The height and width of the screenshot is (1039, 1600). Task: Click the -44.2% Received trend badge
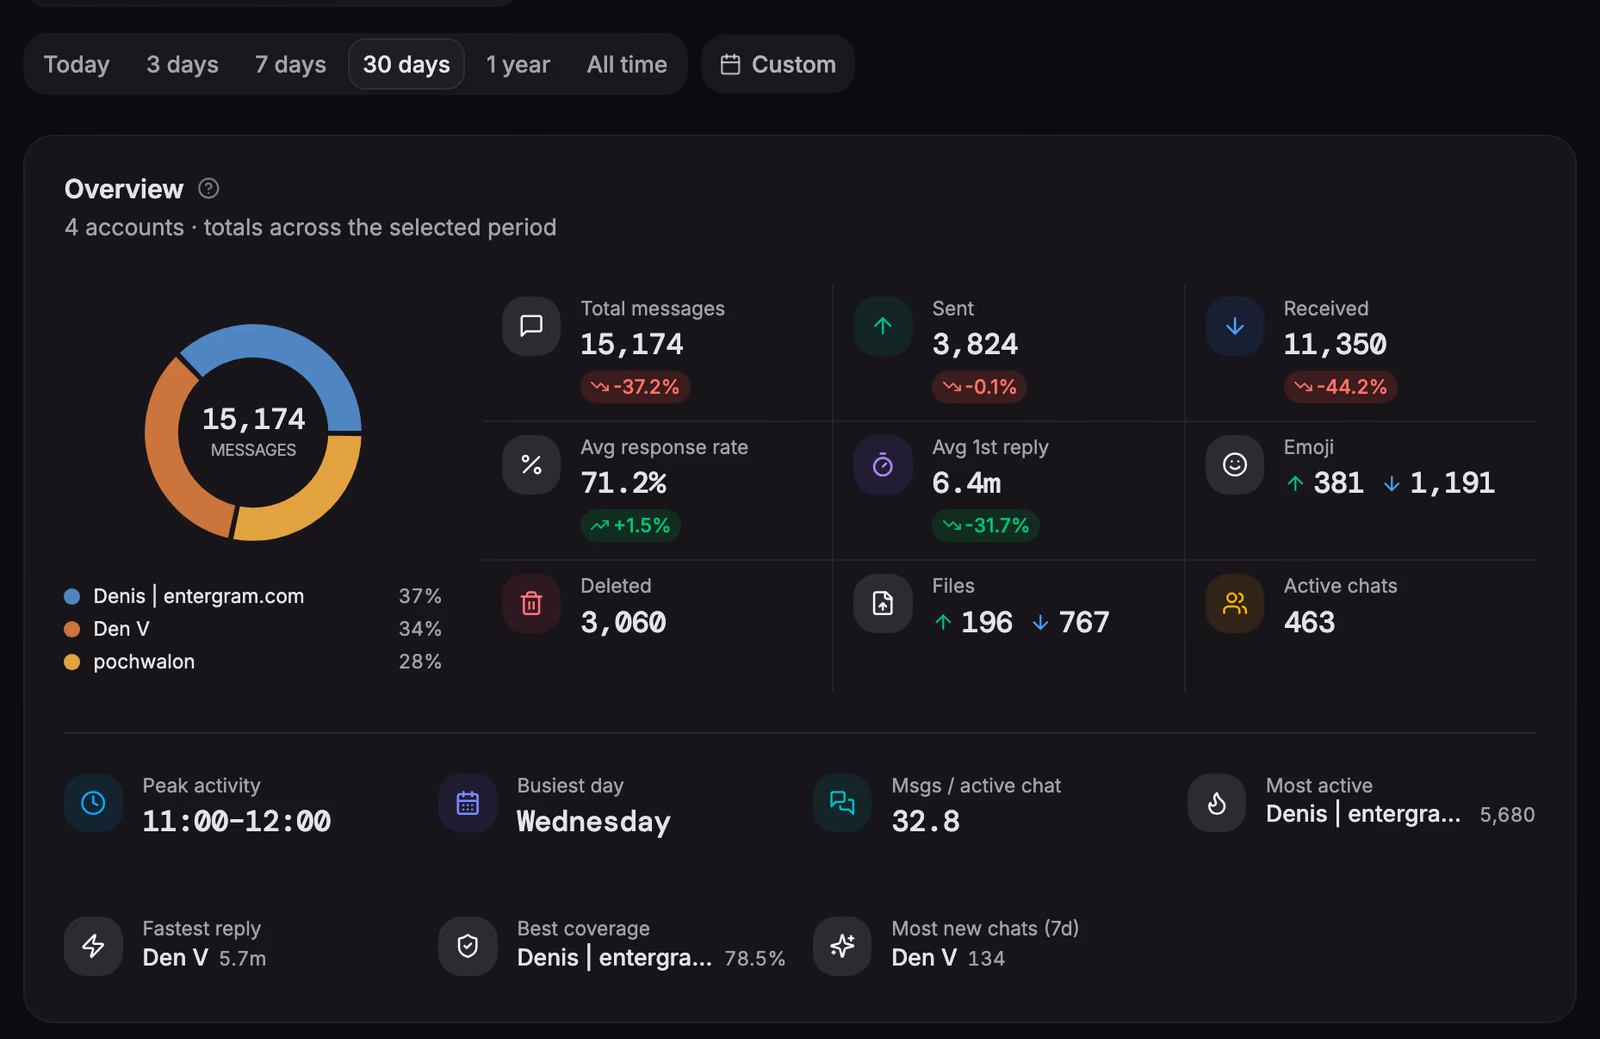(1340, 387)
